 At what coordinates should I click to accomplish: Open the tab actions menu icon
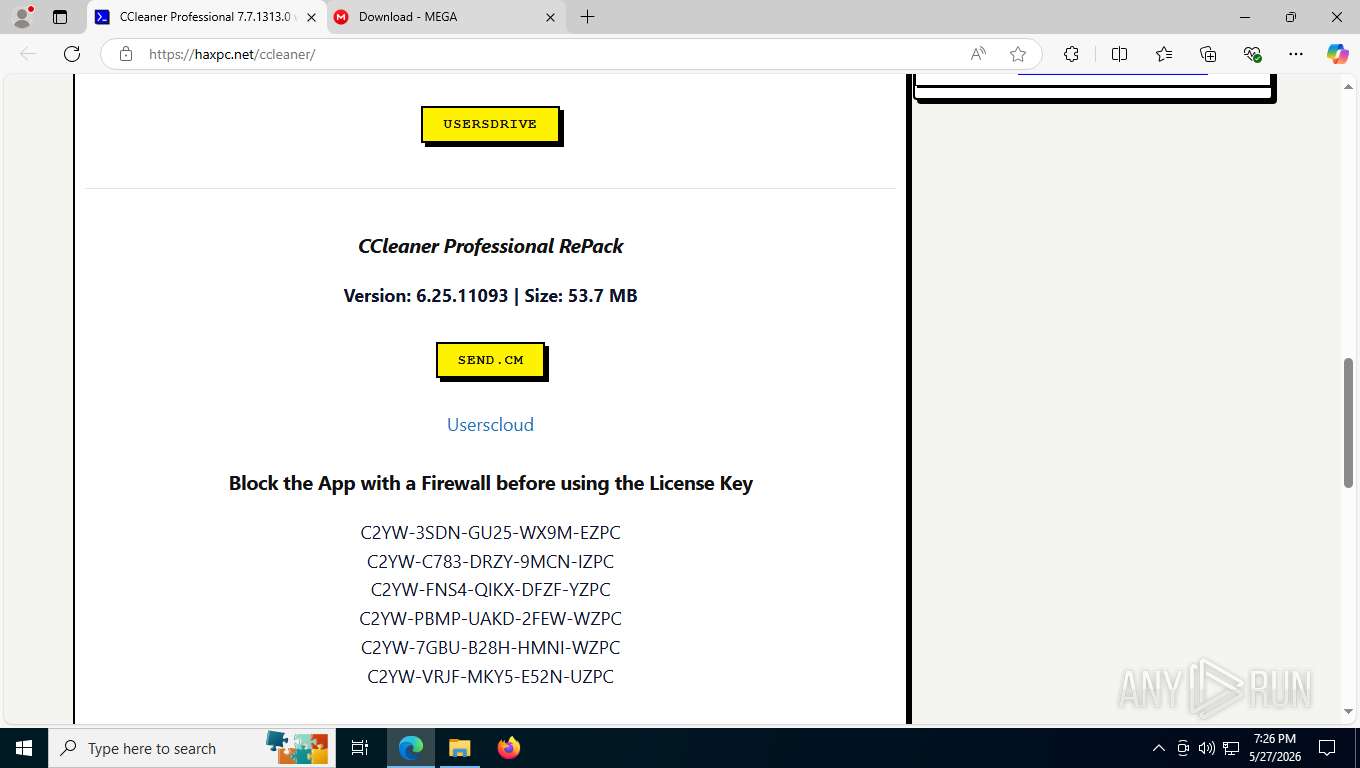coord(60,17)
